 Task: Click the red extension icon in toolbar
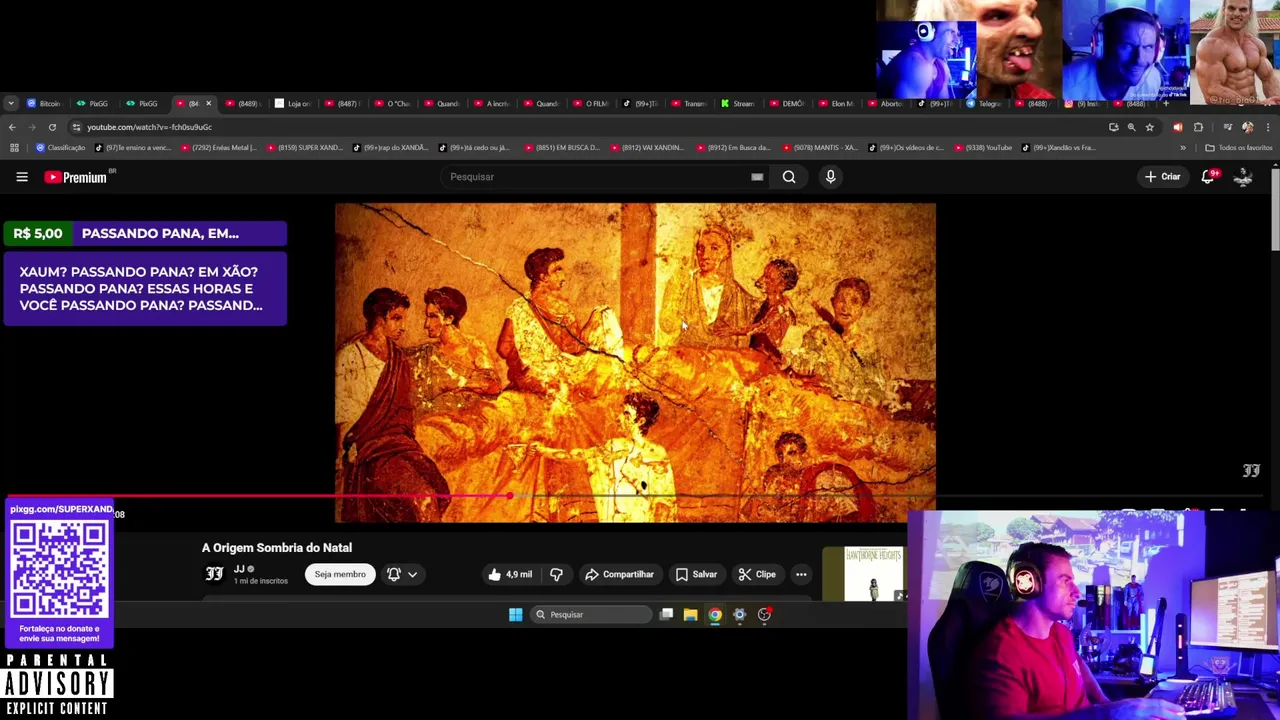click(x=1177, y=127)
